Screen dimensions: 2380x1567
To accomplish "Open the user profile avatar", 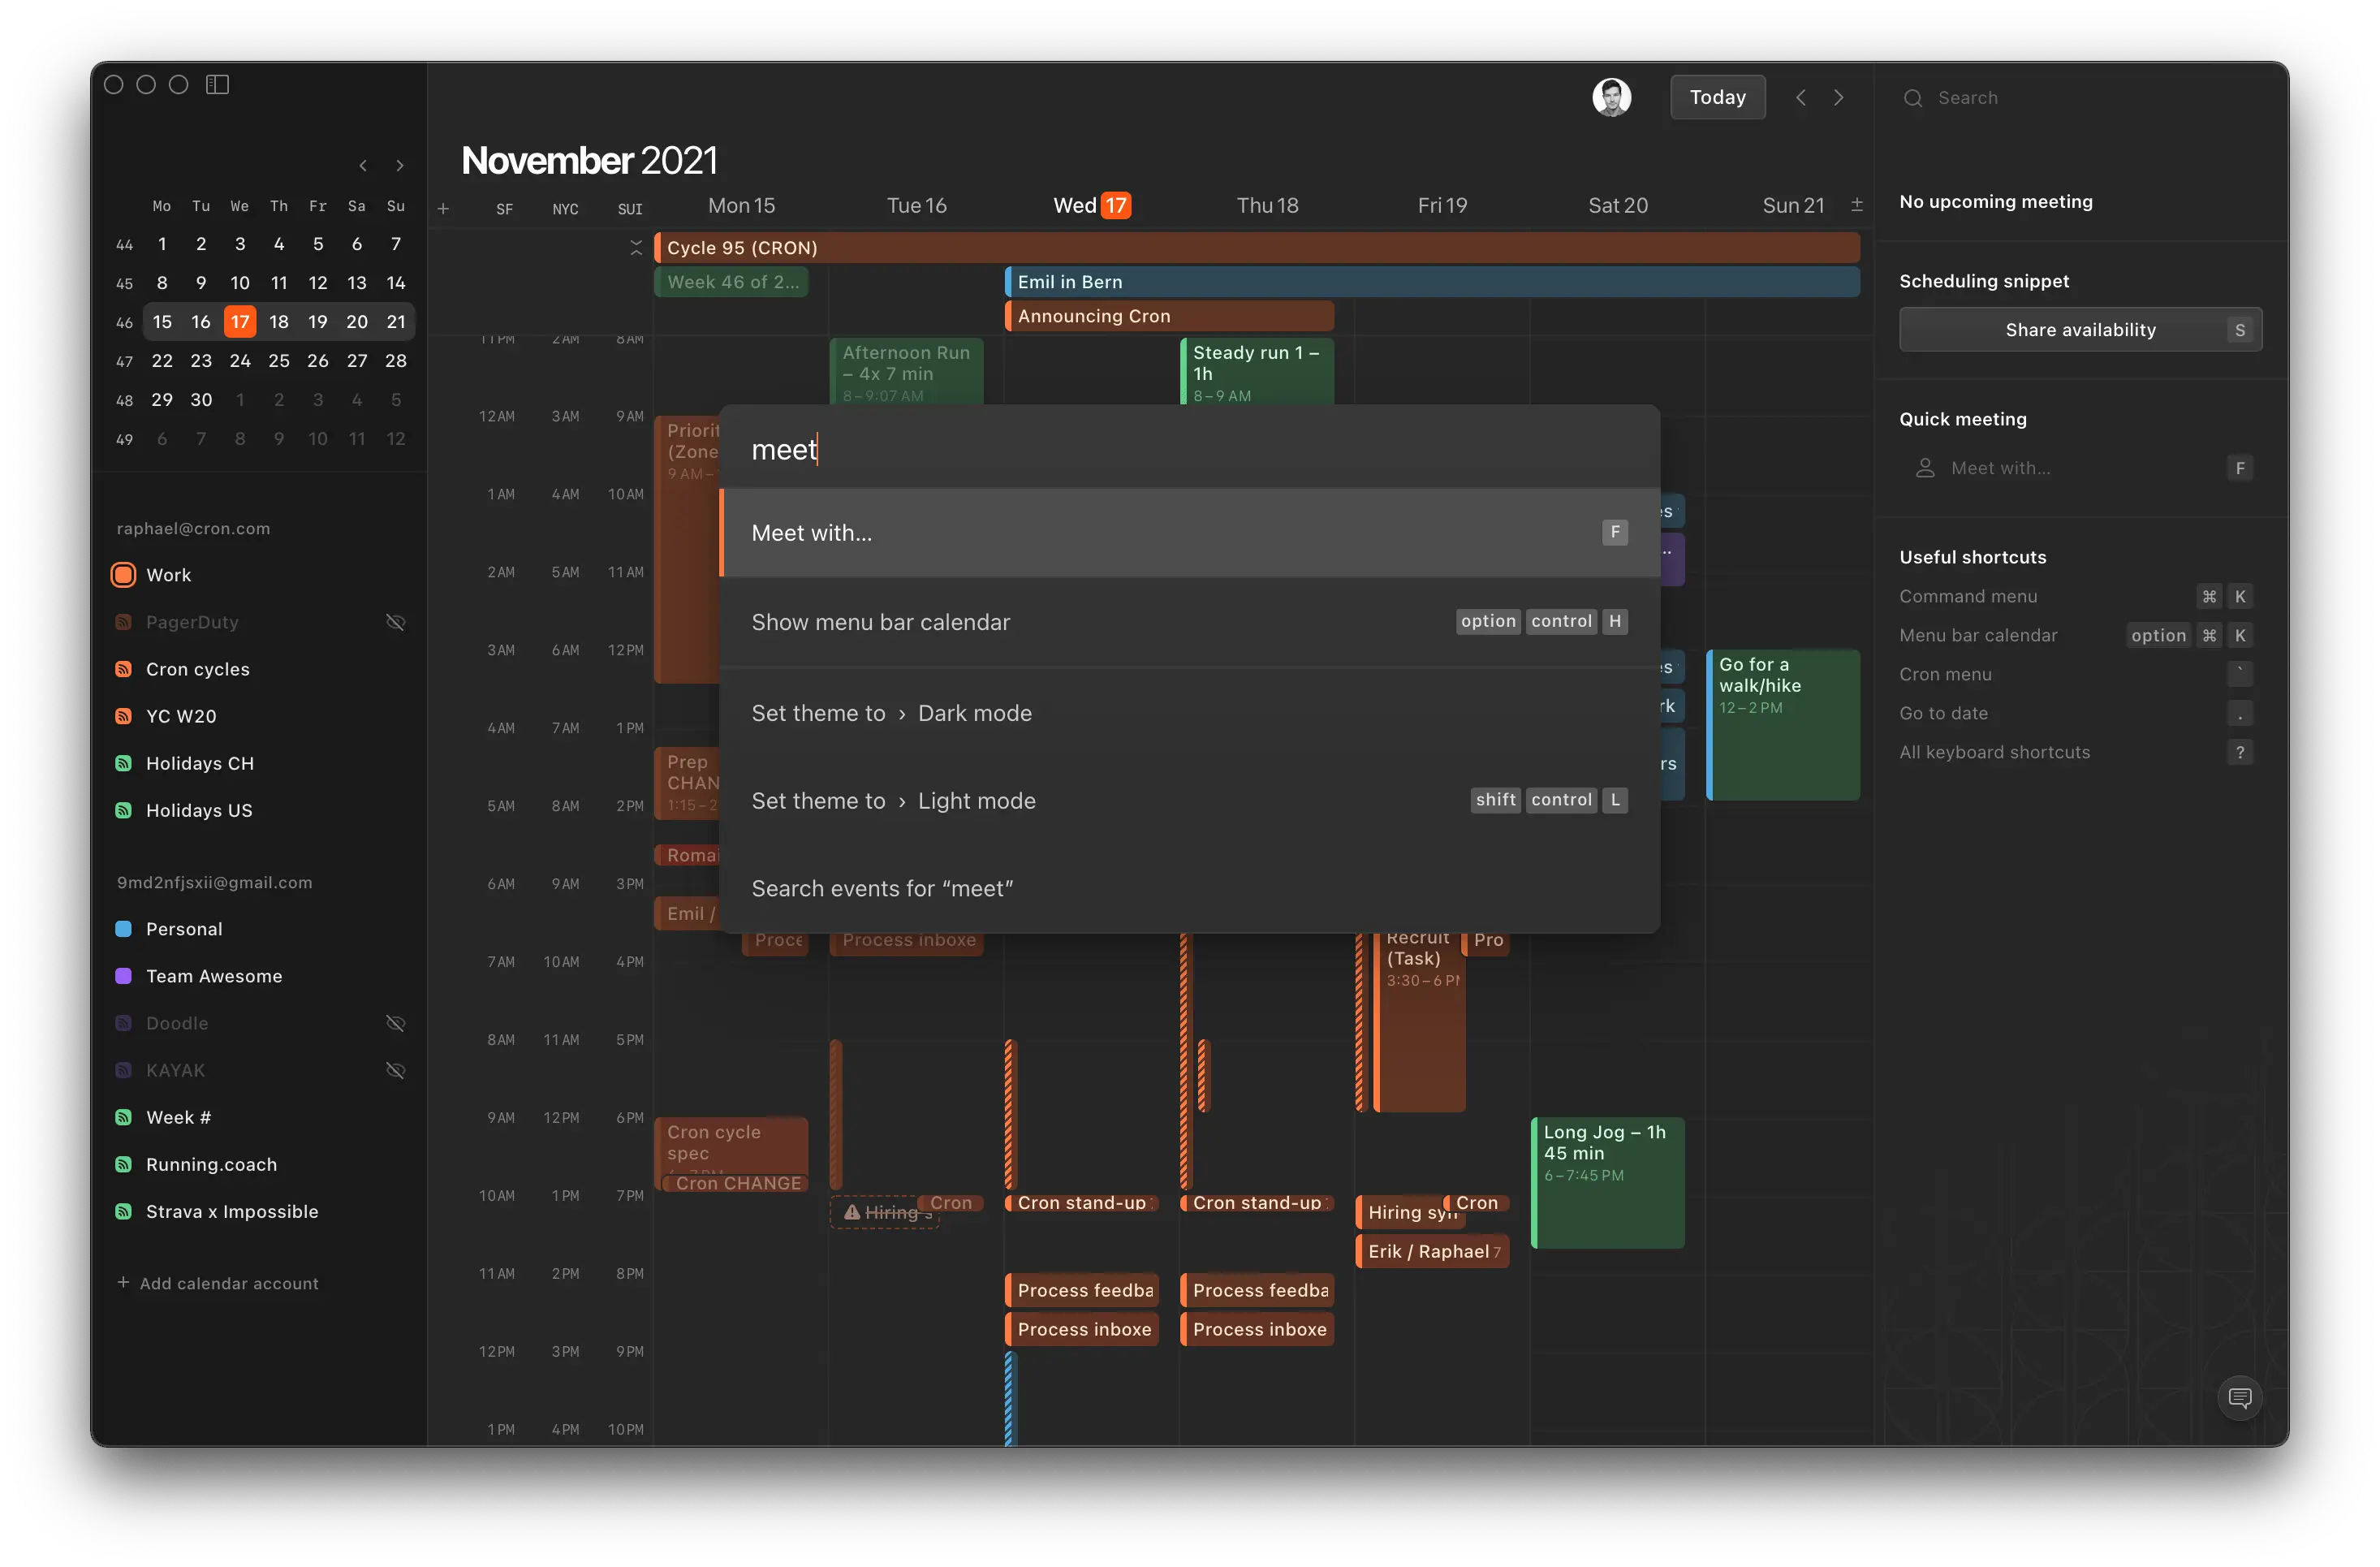I will [1611, 97].
